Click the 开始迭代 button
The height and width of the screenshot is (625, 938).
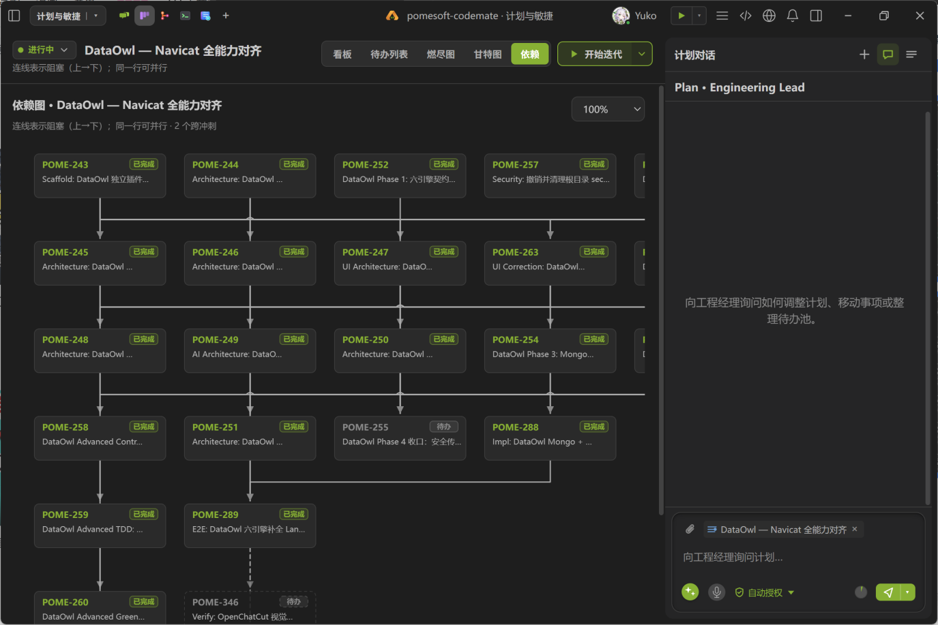(596, 54)
